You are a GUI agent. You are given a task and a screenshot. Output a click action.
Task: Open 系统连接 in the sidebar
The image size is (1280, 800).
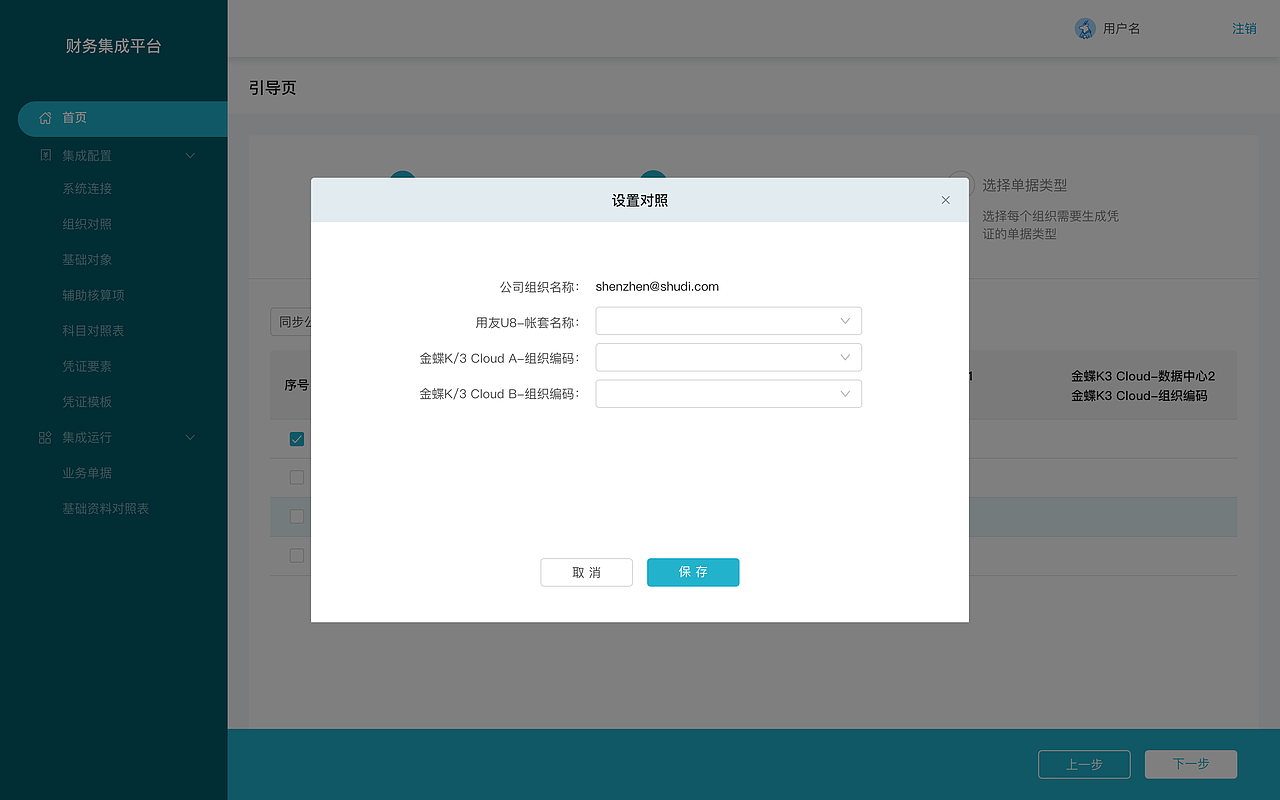pyautogui.click(x=87, y=189)
